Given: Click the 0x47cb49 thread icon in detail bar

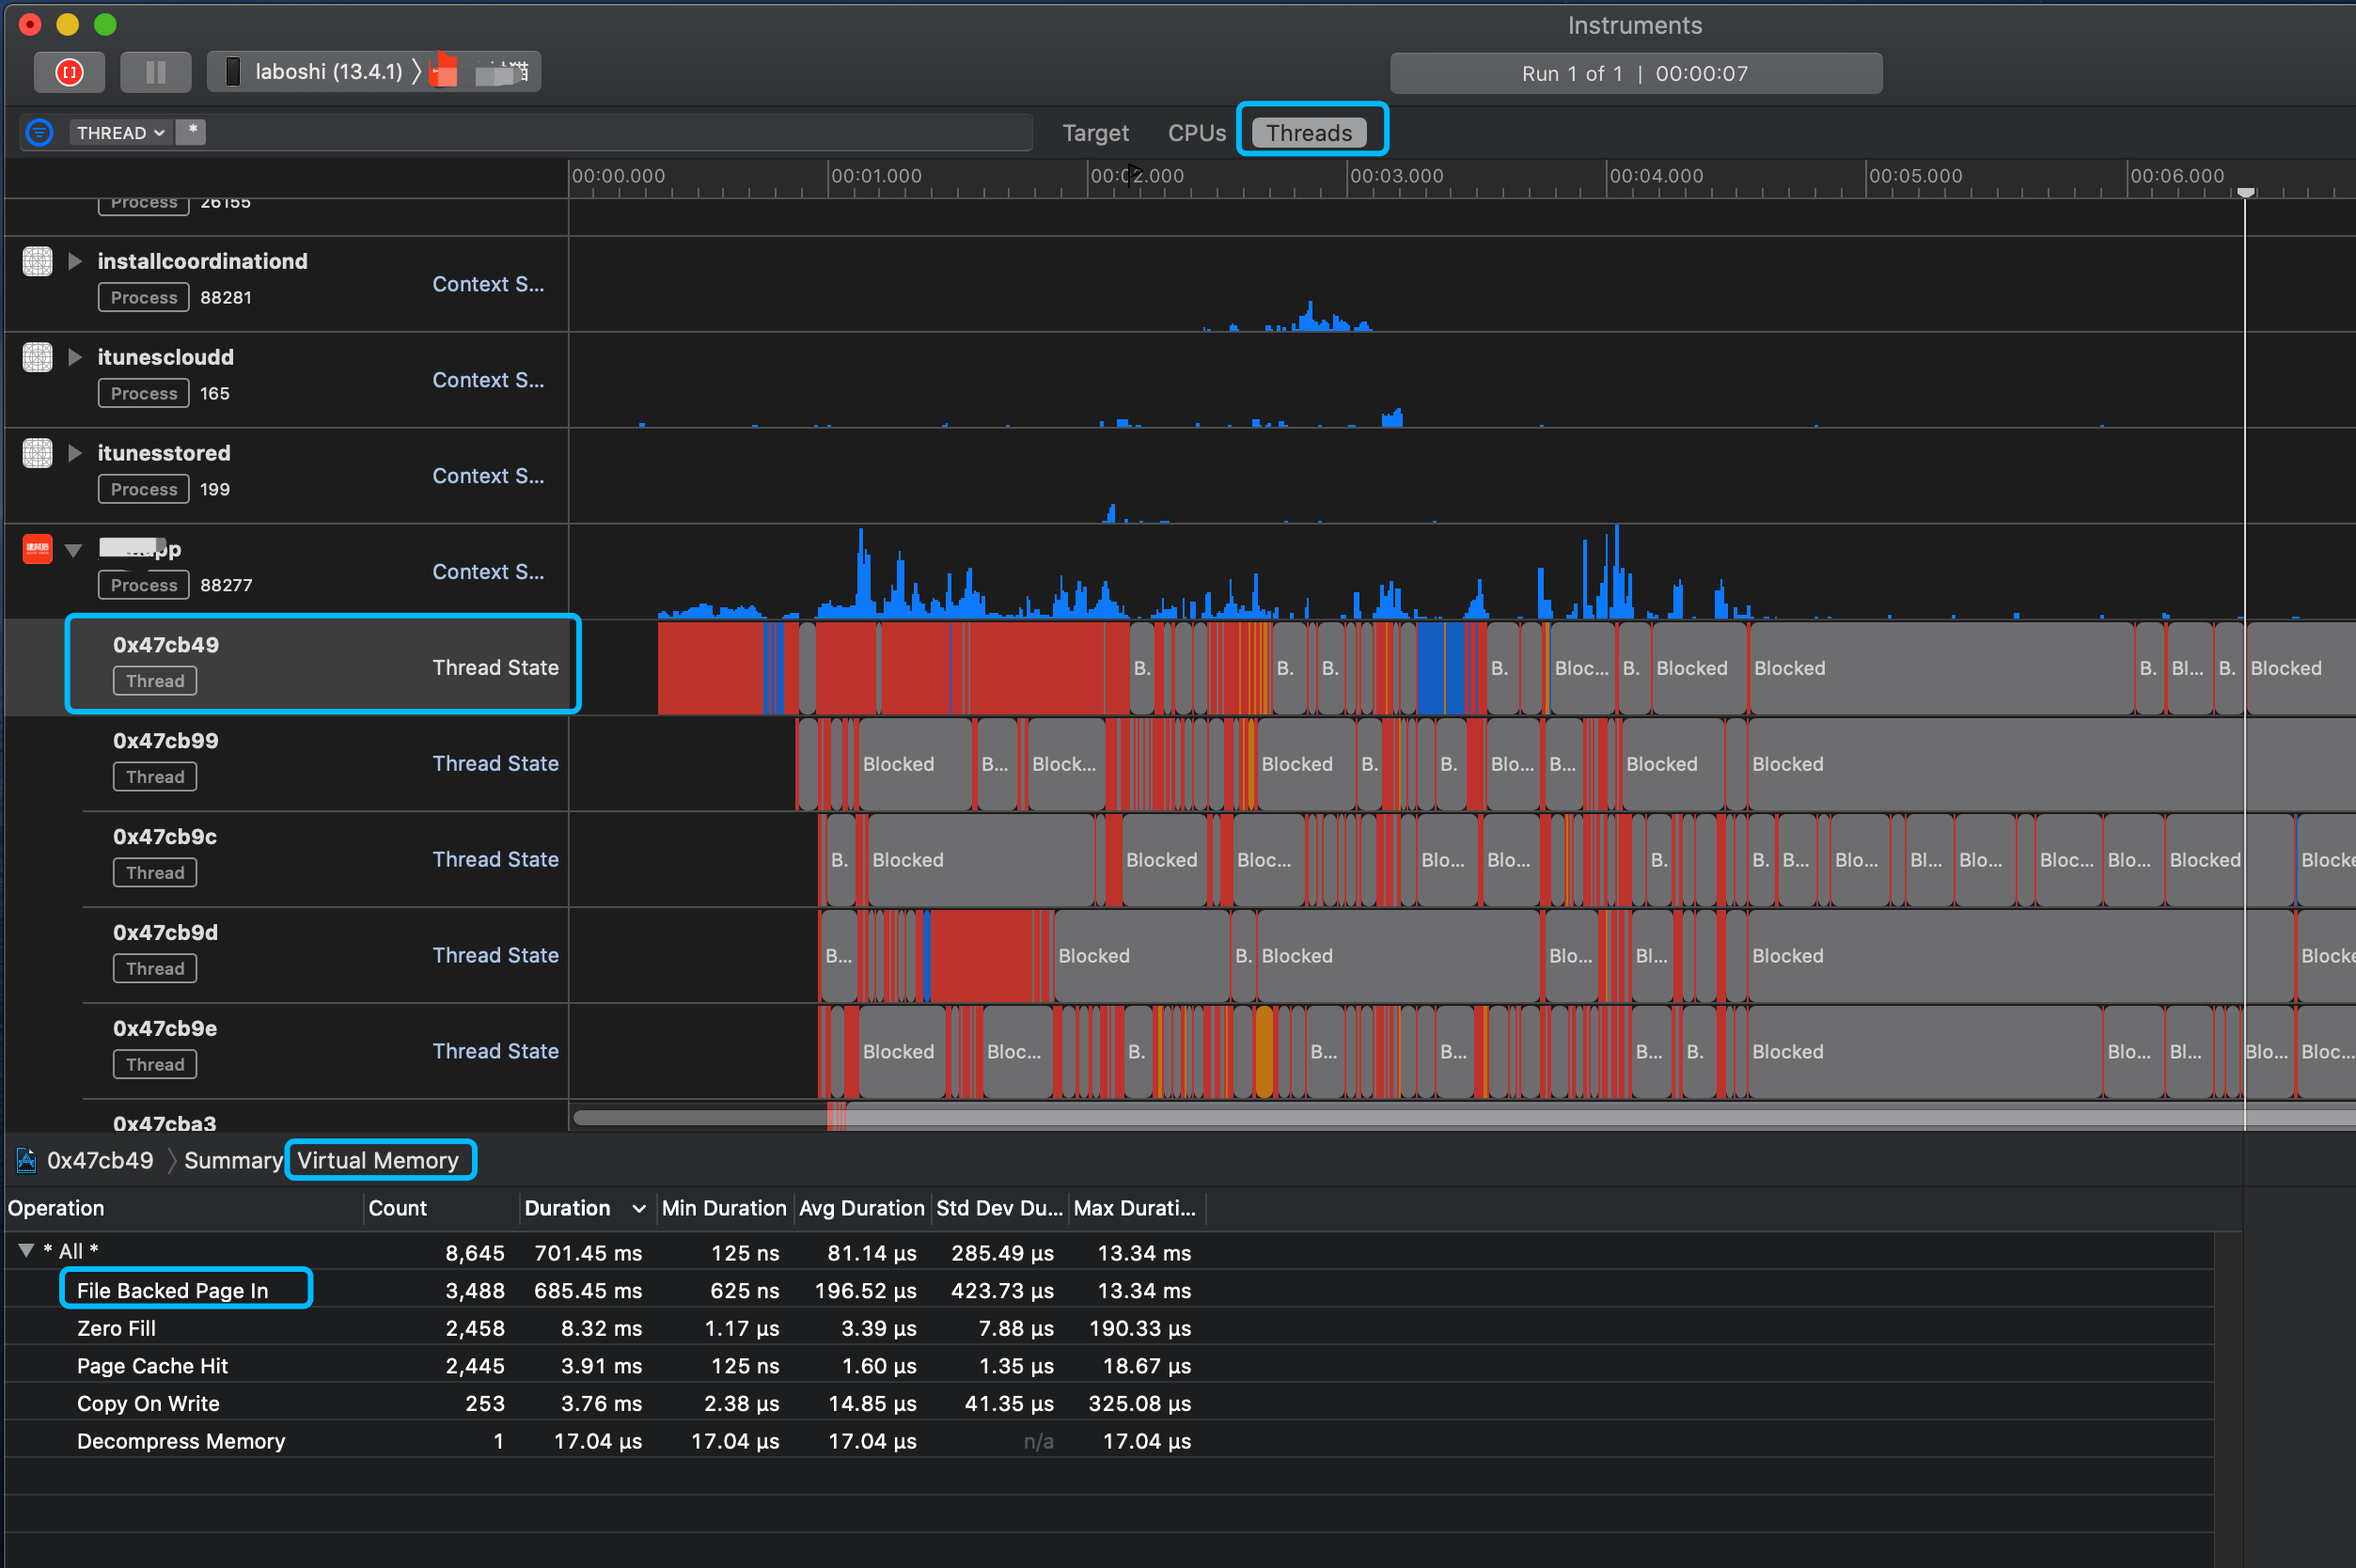Looking at the screenshot, I should point(26,1160).
